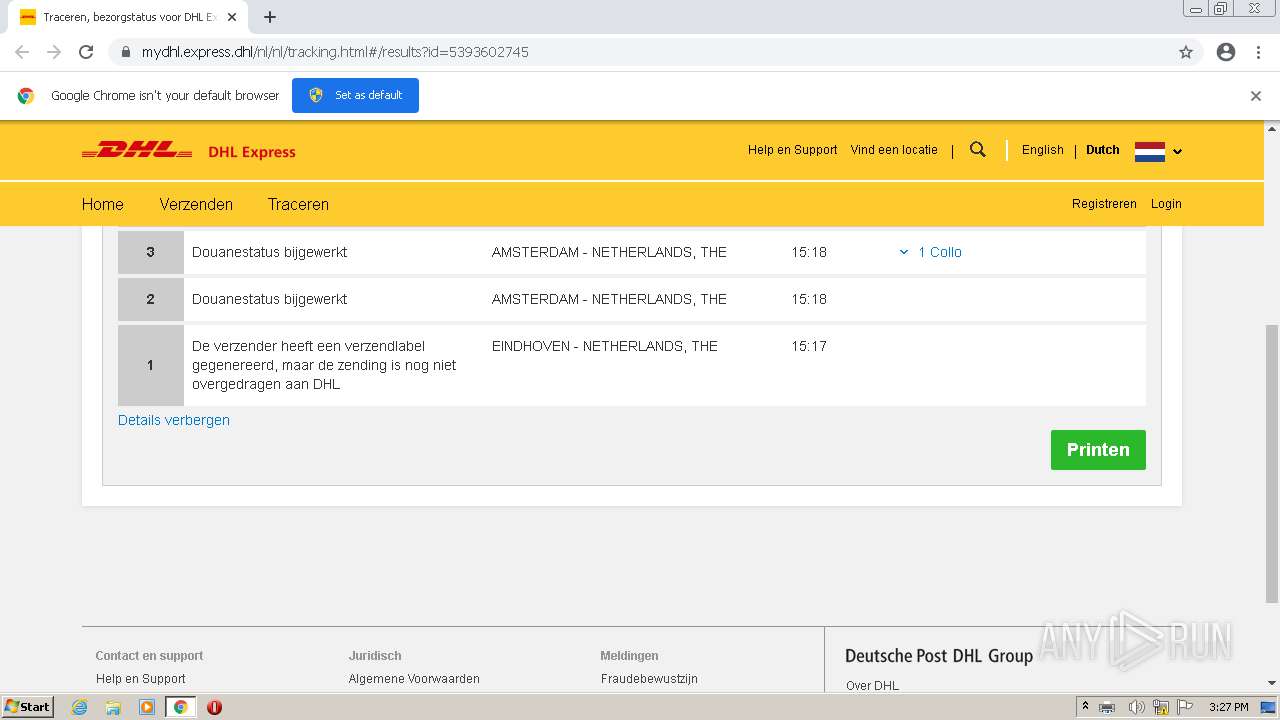The width and height of the screenshot is (1280, 720).
Task: Click the red Opera taskbar icon
Action: [x=214, y=707]
